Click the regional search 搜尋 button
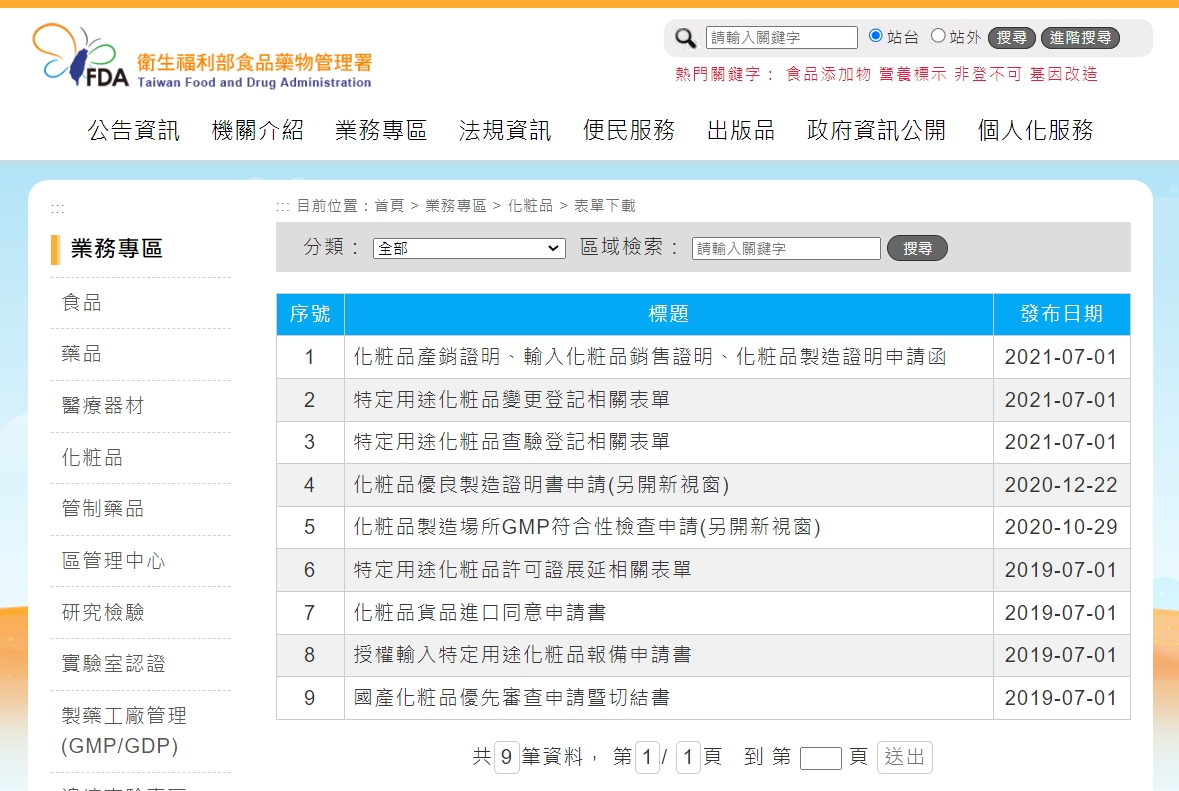This screenshot has height=791, width=1179. point(917,248)
